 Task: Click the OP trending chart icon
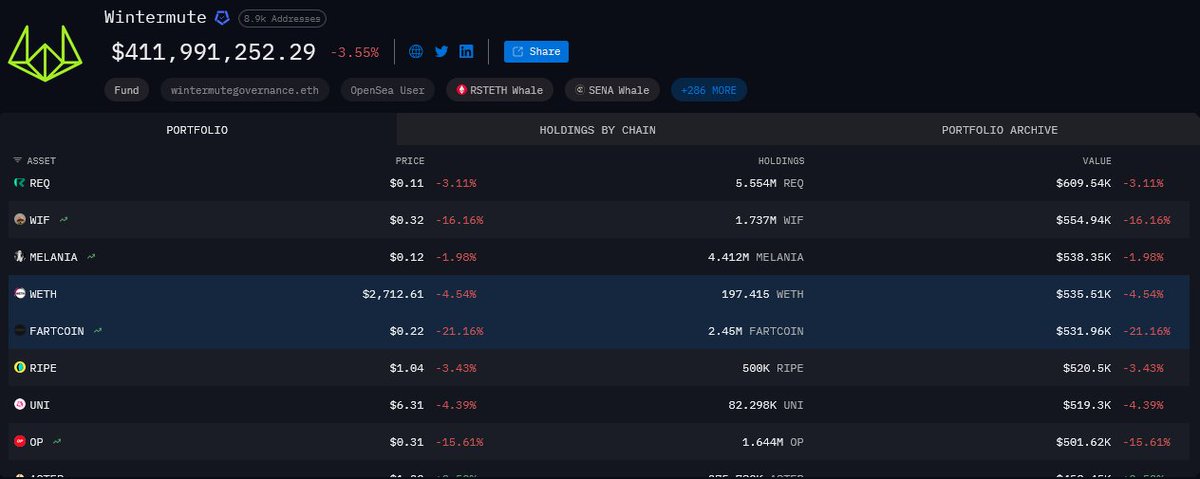tap(57, 441)
